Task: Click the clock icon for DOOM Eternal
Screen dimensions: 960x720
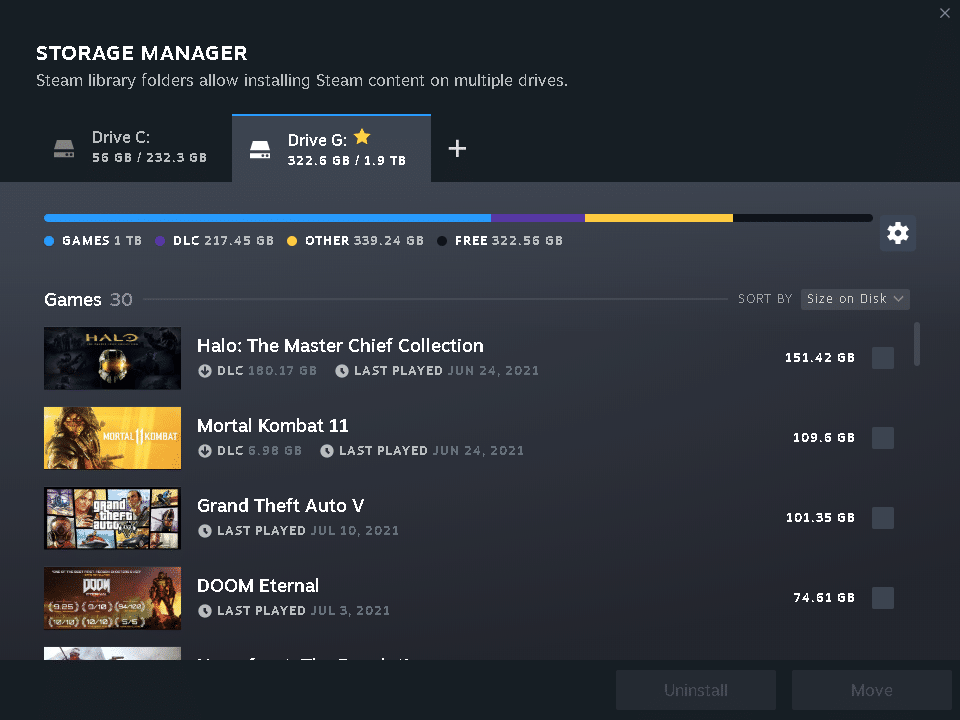Action: [204, 610]
